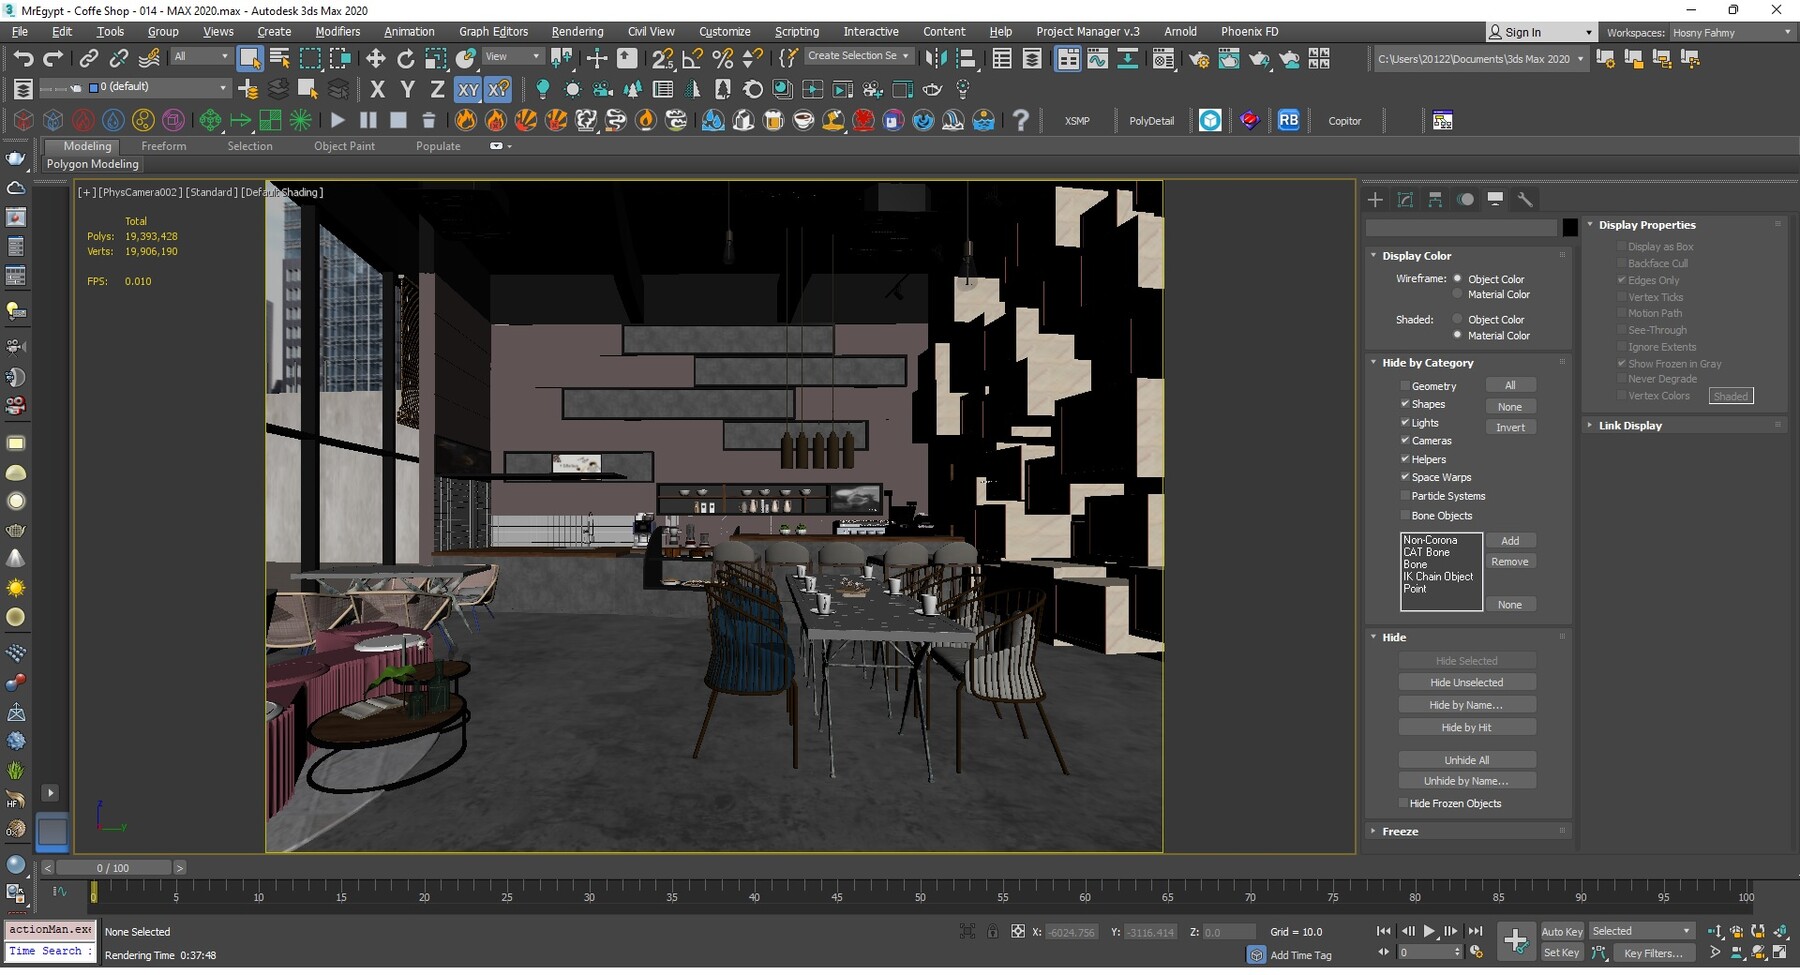Open the Utilities panel wrench icon

(x=1526, y=199)
